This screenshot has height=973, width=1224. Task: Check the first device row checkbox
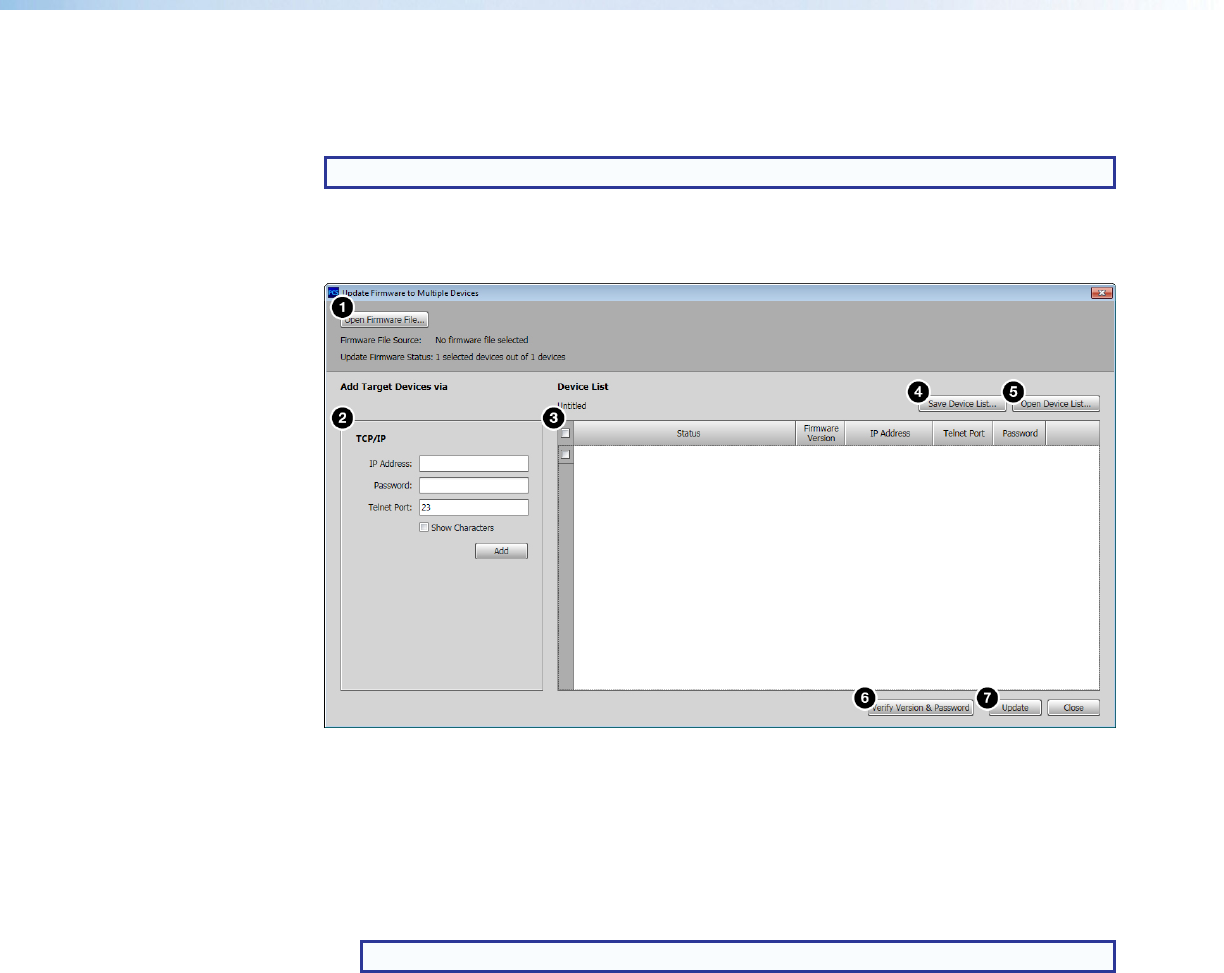pyautogui.click(x=565, y=454)
